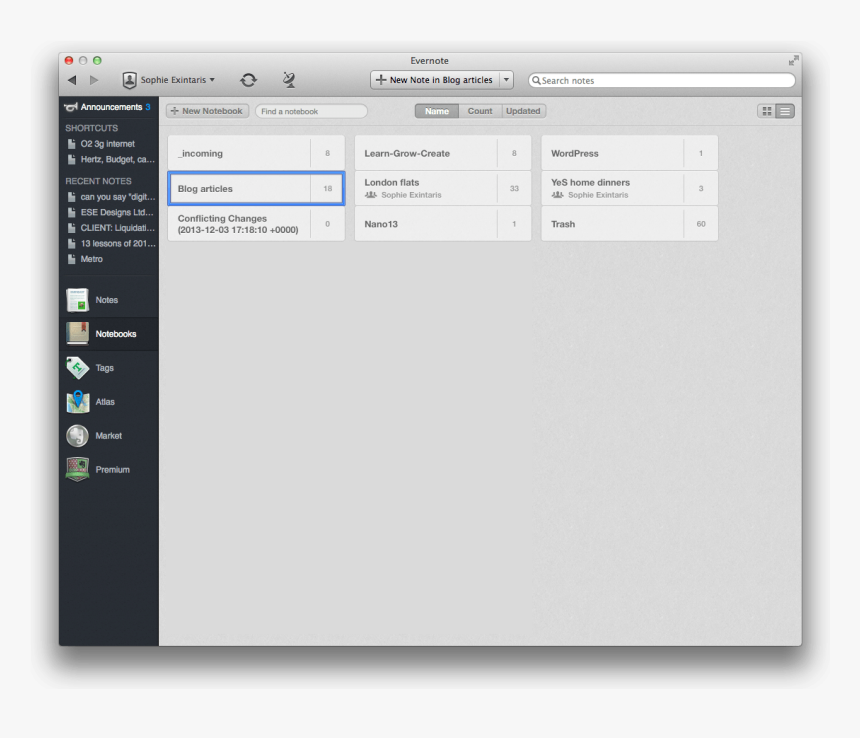
Task: Click the Sophie Exintaris account avatar icon
Action: click(129, 80)
